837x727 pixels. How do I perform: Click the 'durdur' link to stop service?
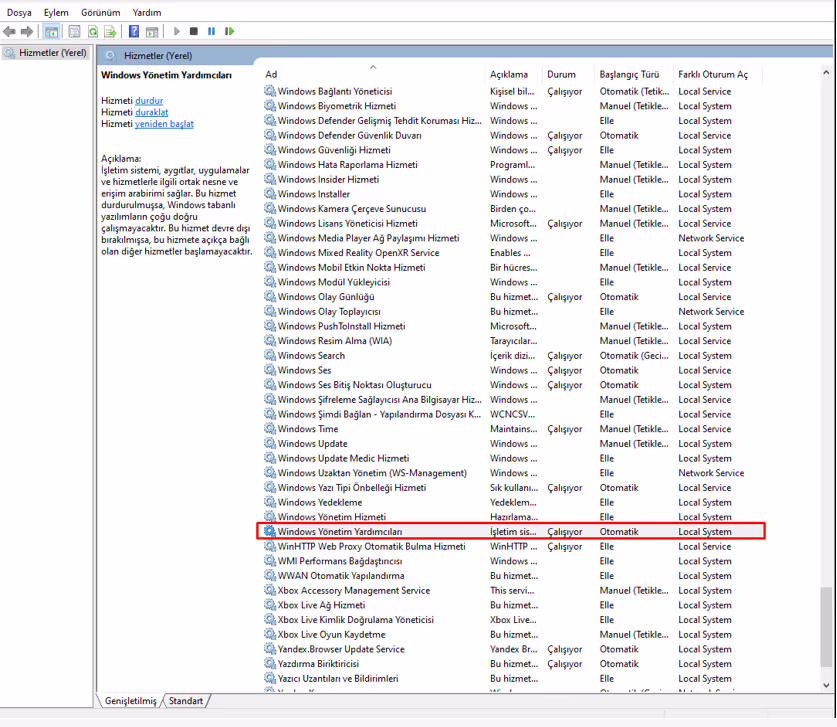coord(149,101)
